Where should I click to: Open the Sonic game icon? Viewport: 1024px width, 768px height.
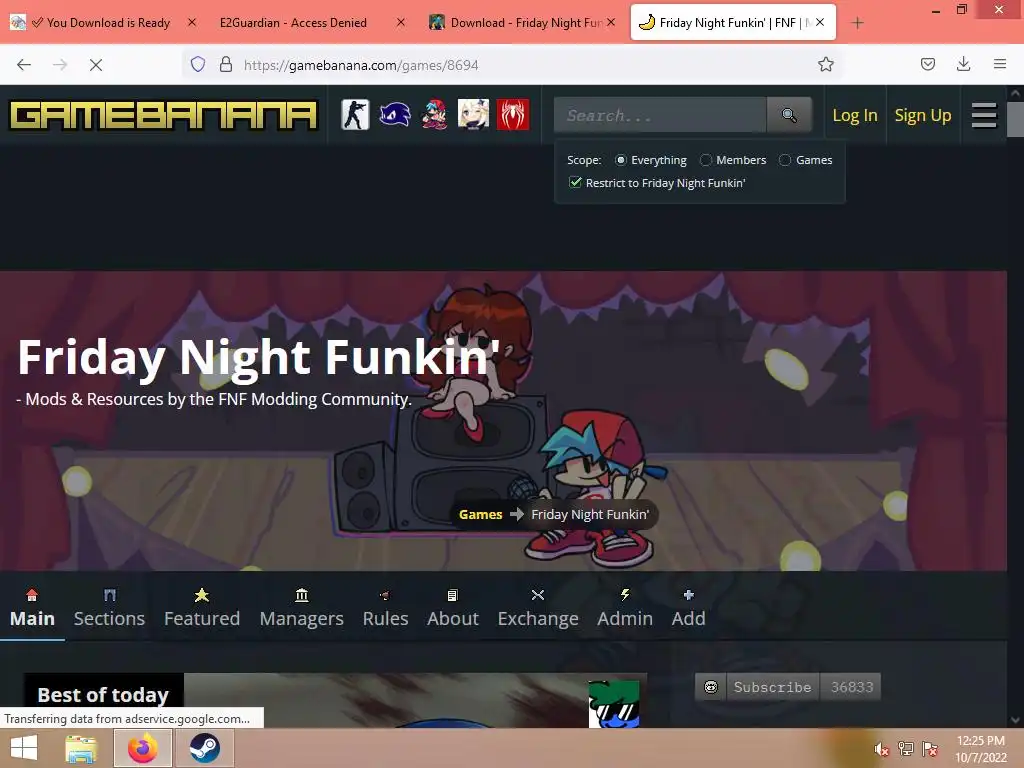tap(394, 115)
